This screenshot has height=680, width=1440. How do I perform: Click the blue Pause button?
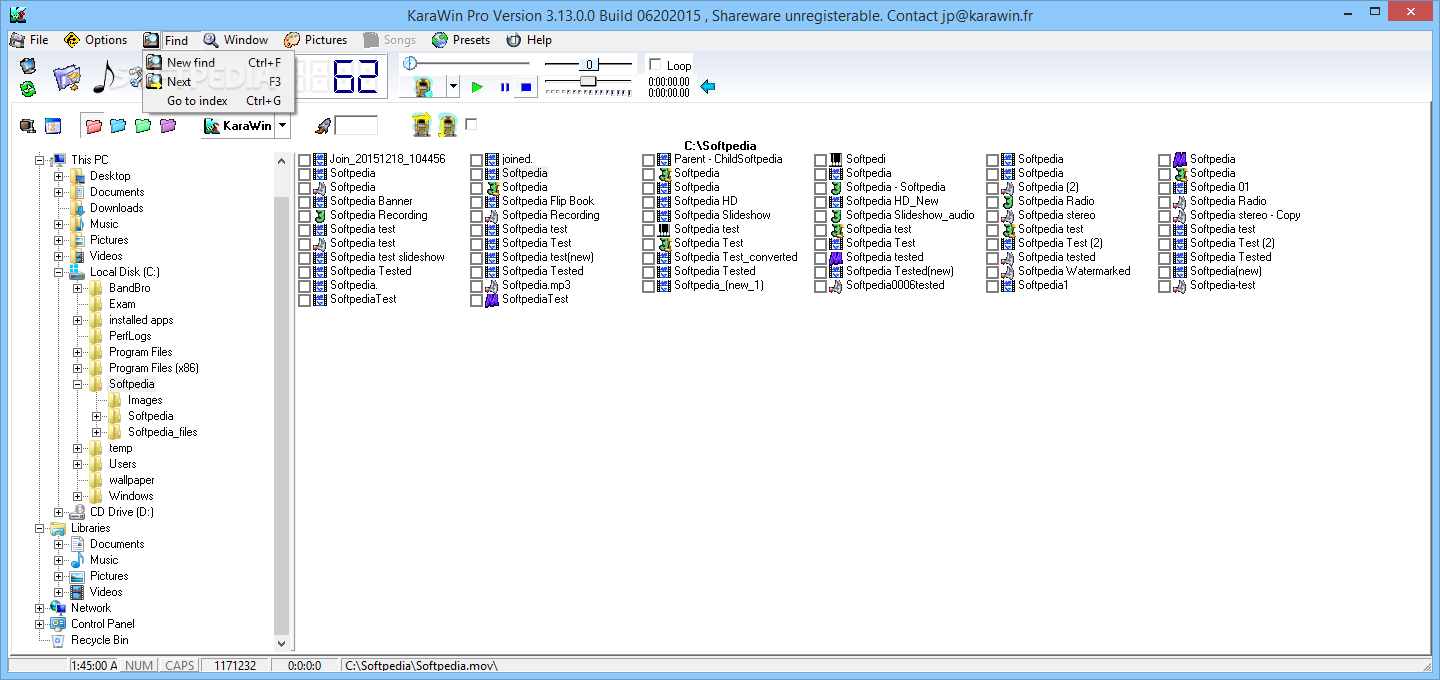504,87
